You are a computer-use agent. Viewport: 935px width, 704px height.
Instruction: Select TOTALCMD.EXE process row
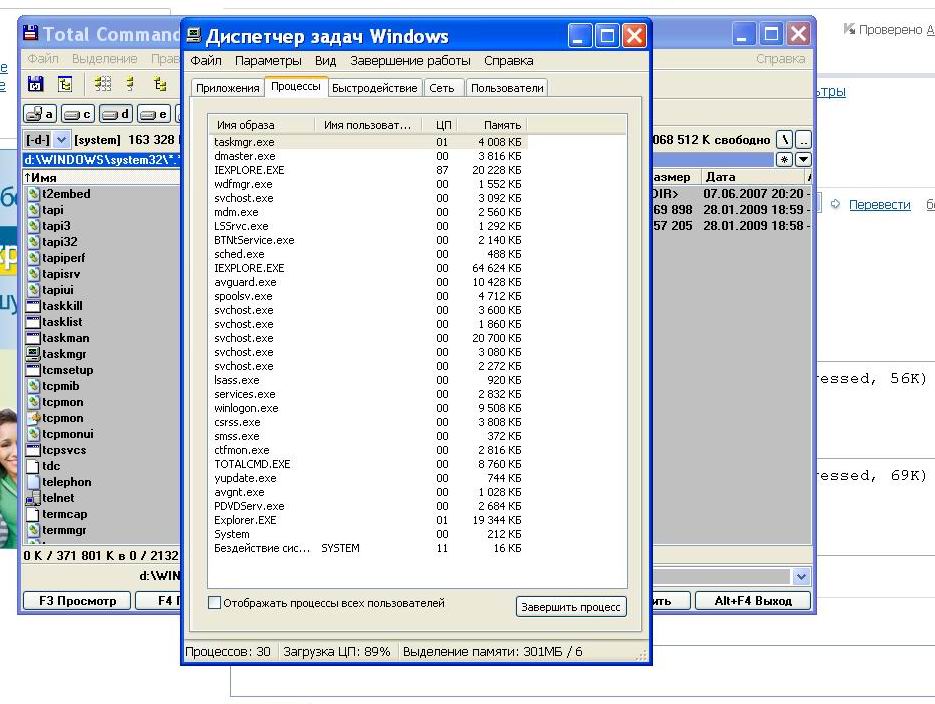(x=369, y=464)
